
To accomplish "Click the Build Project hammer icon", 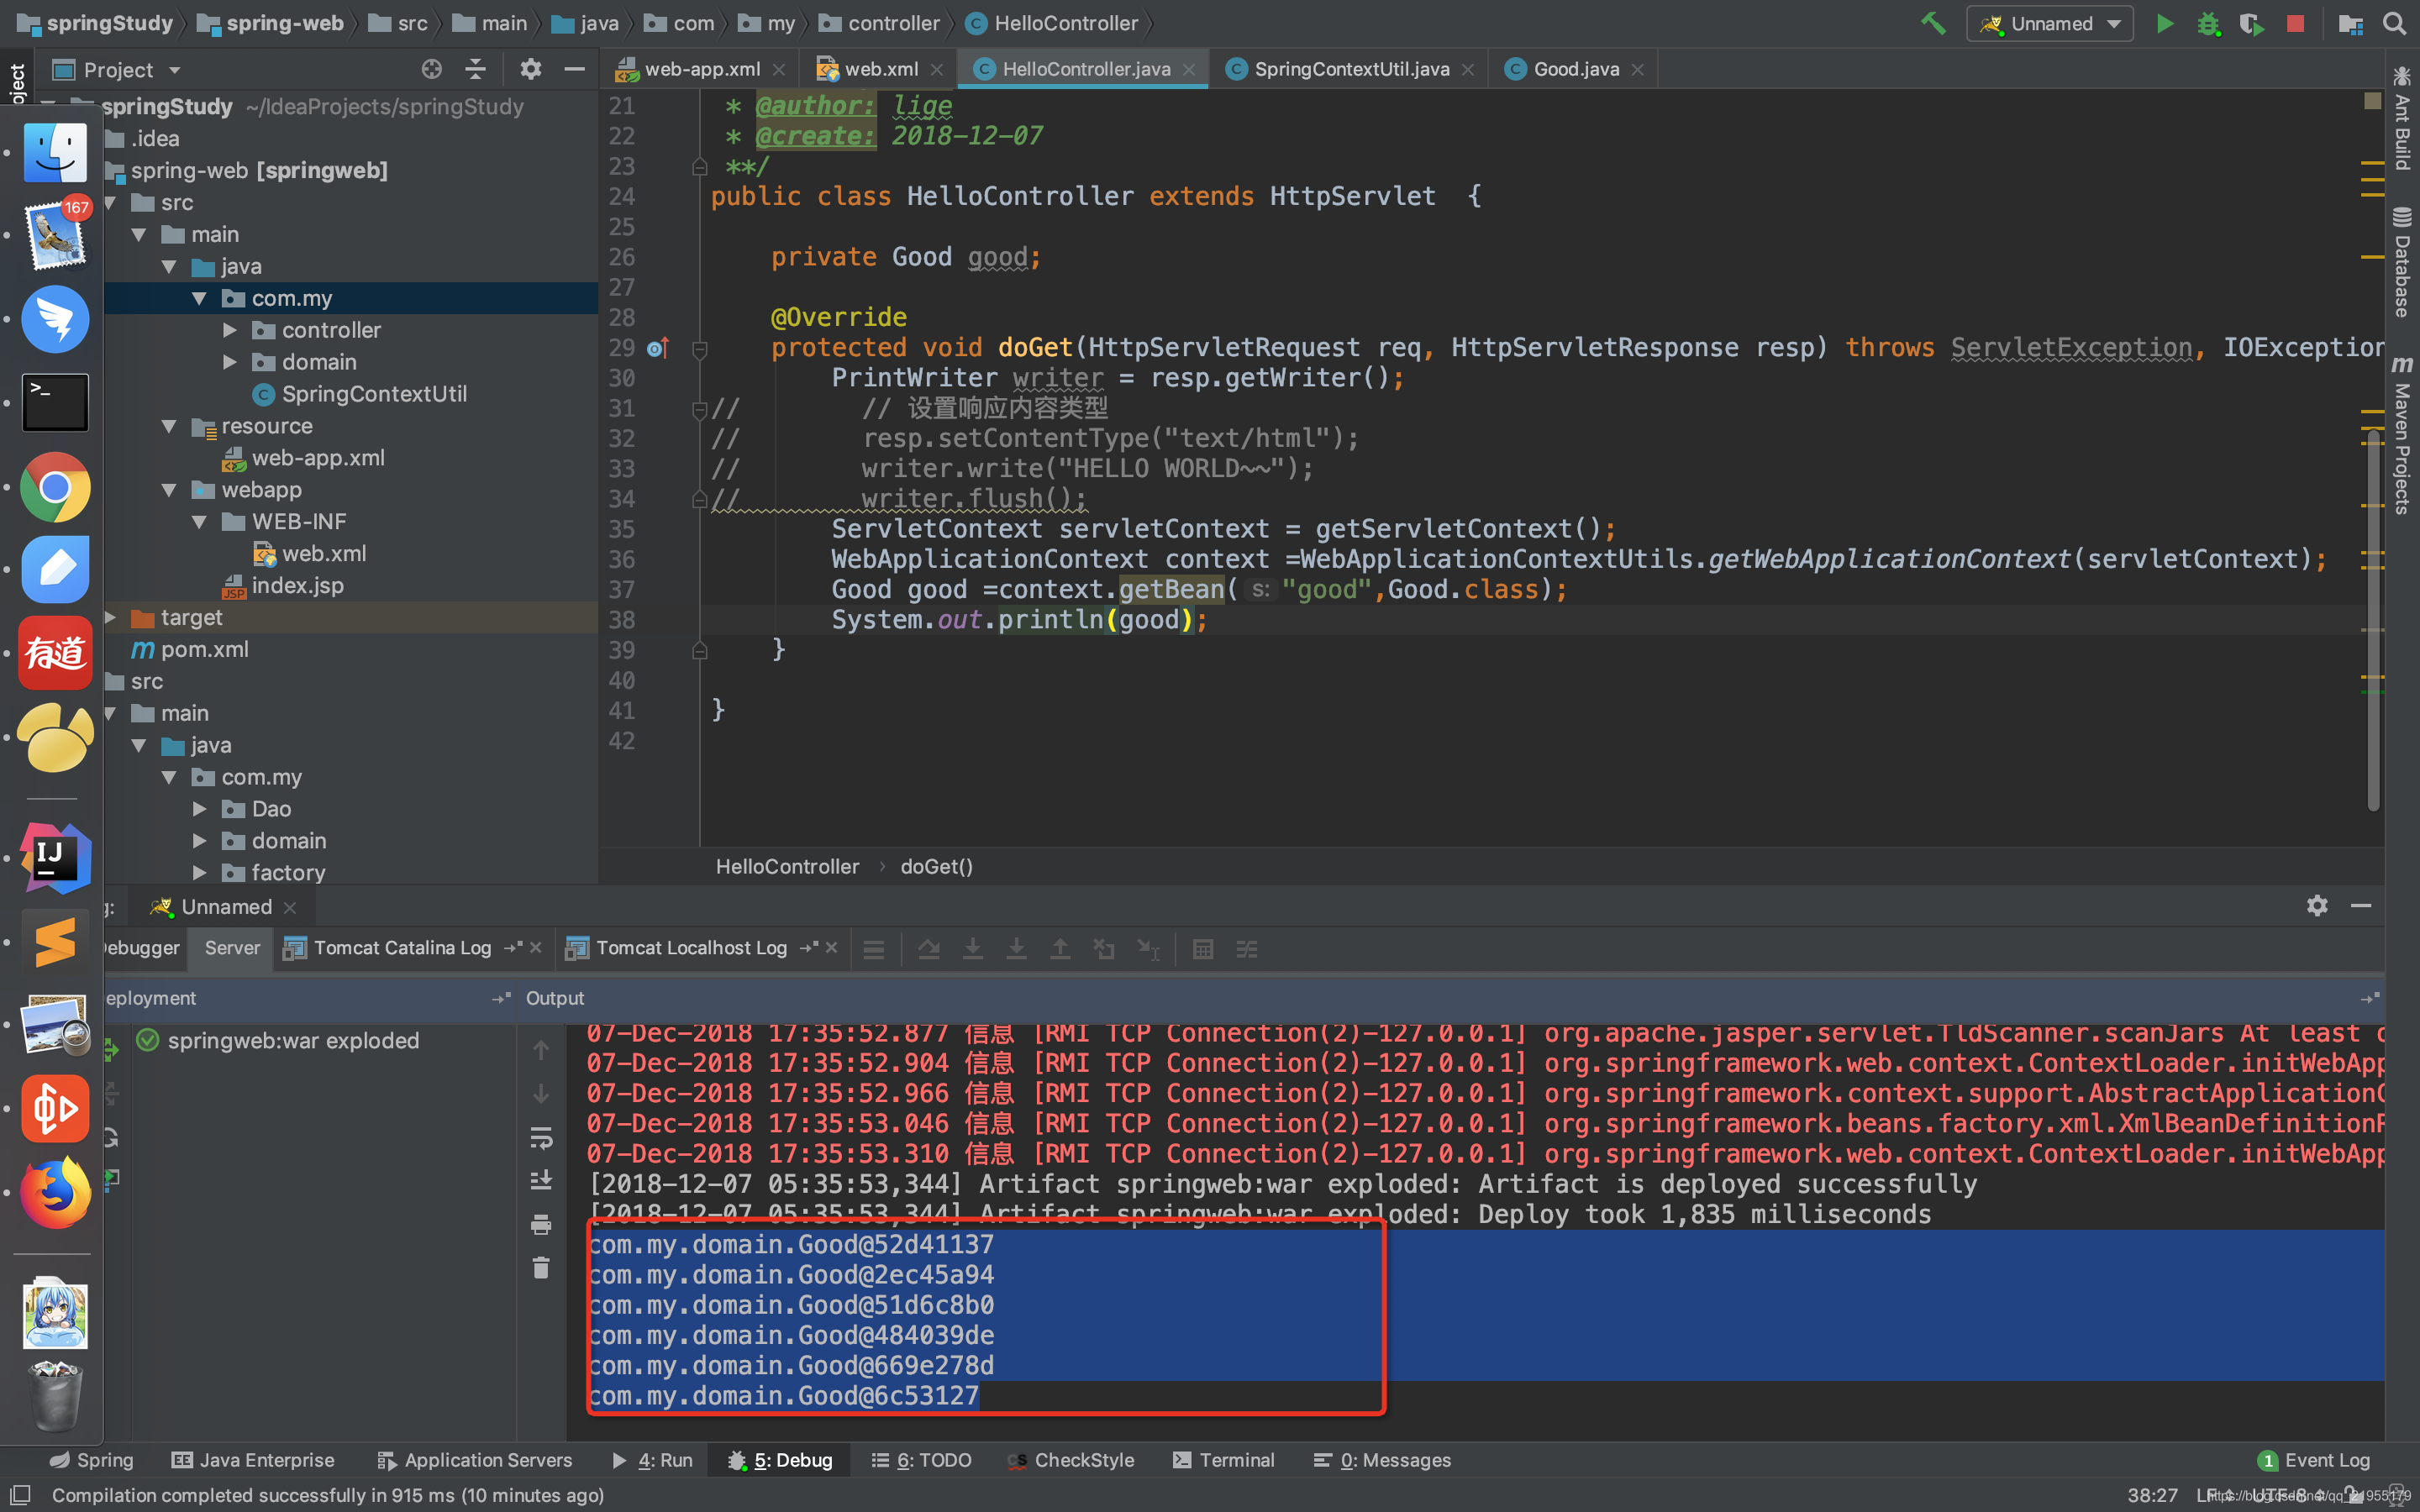I will point(1930,21).
